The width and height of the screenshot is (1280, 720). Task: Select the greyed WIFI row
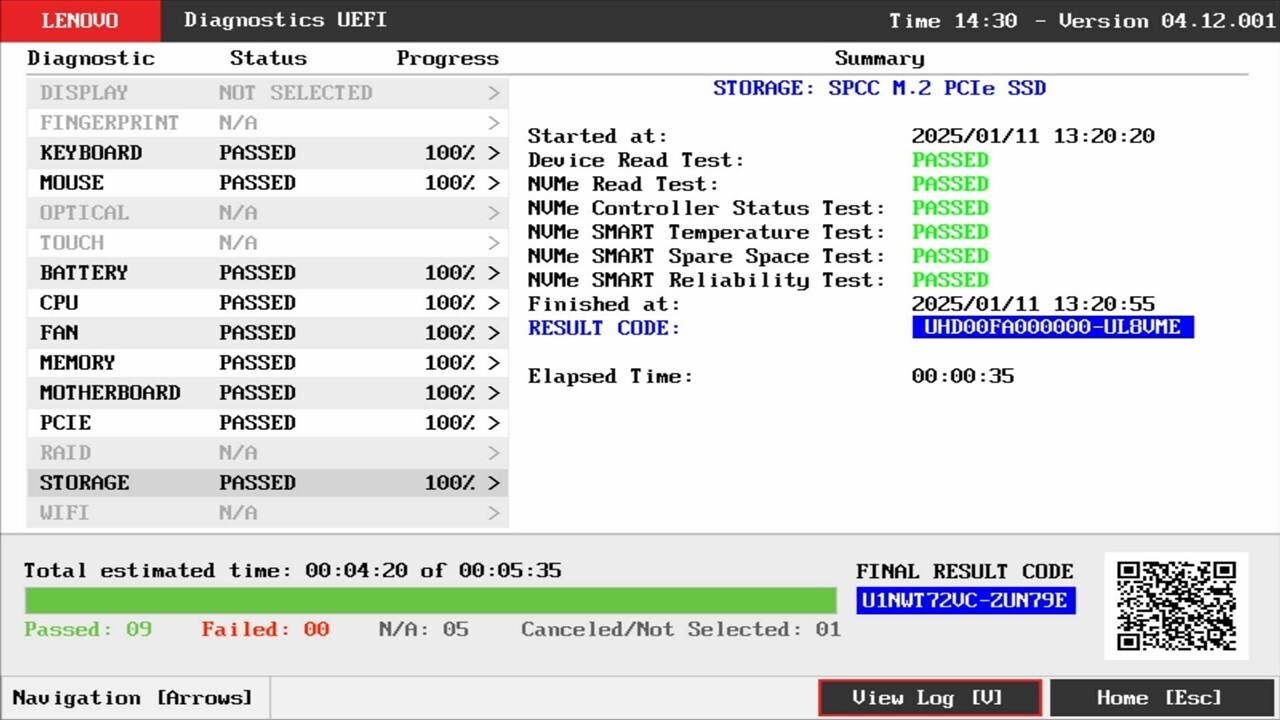pos(268,513)
